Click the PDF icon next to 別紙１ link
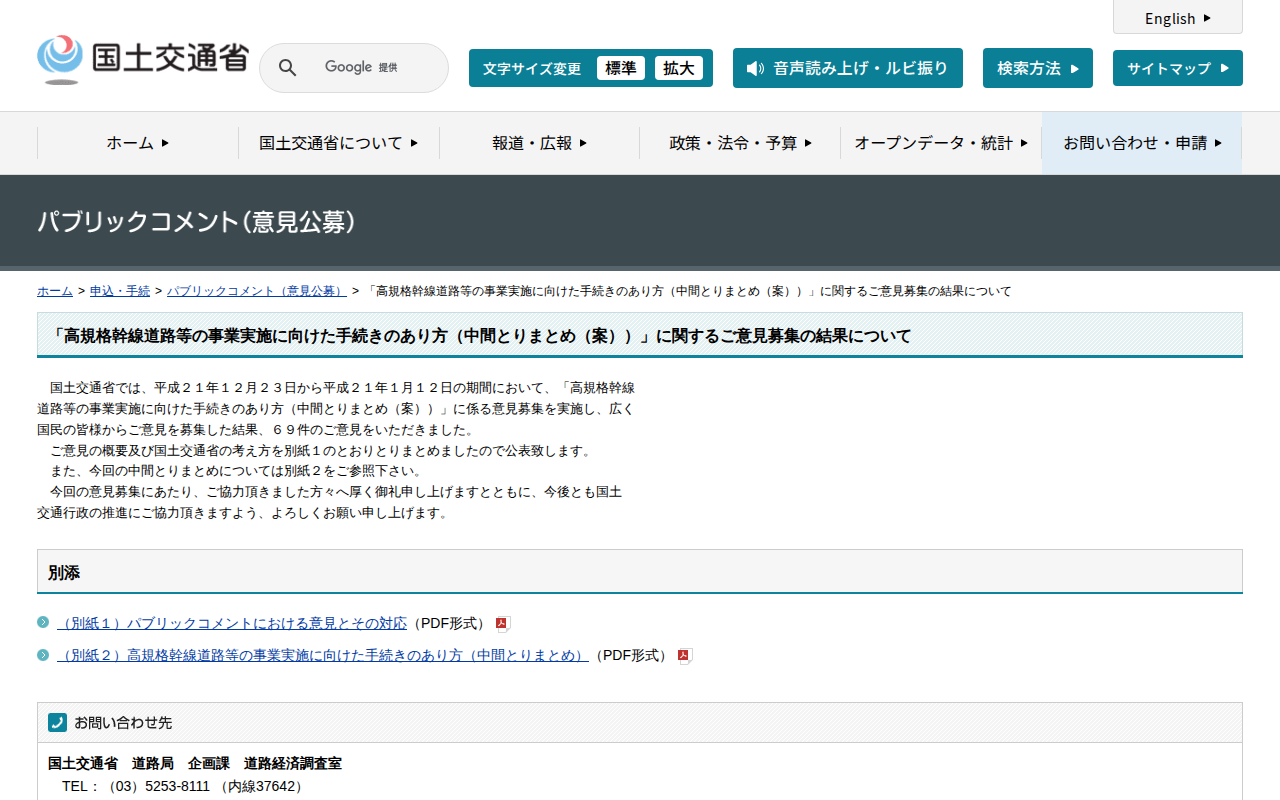This screenshot has height=800, width=1280. click(x=503, y=624)
